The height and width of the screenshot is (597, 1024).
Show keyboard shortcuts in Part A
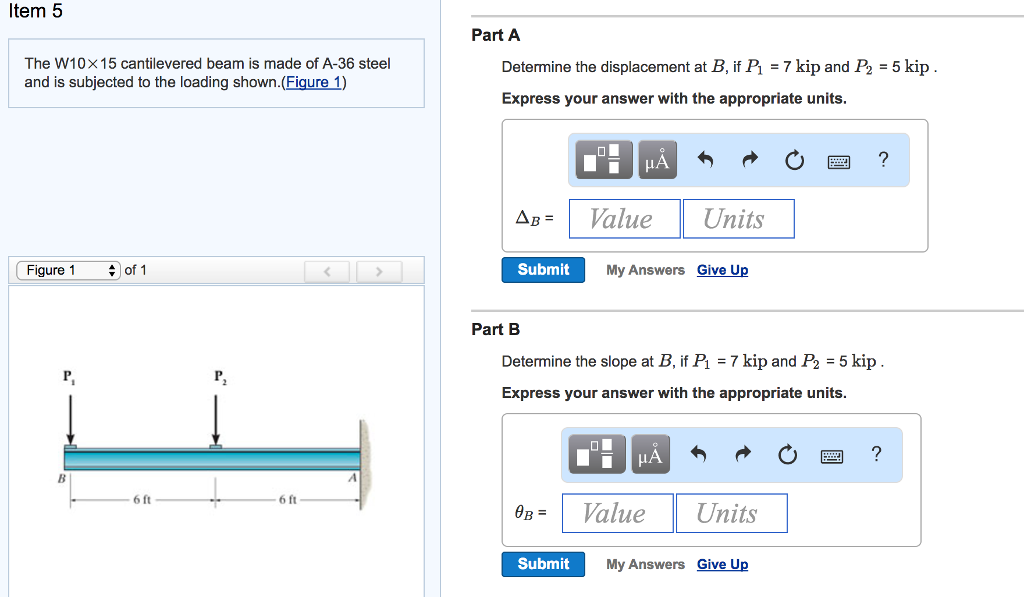pos(839,161)
